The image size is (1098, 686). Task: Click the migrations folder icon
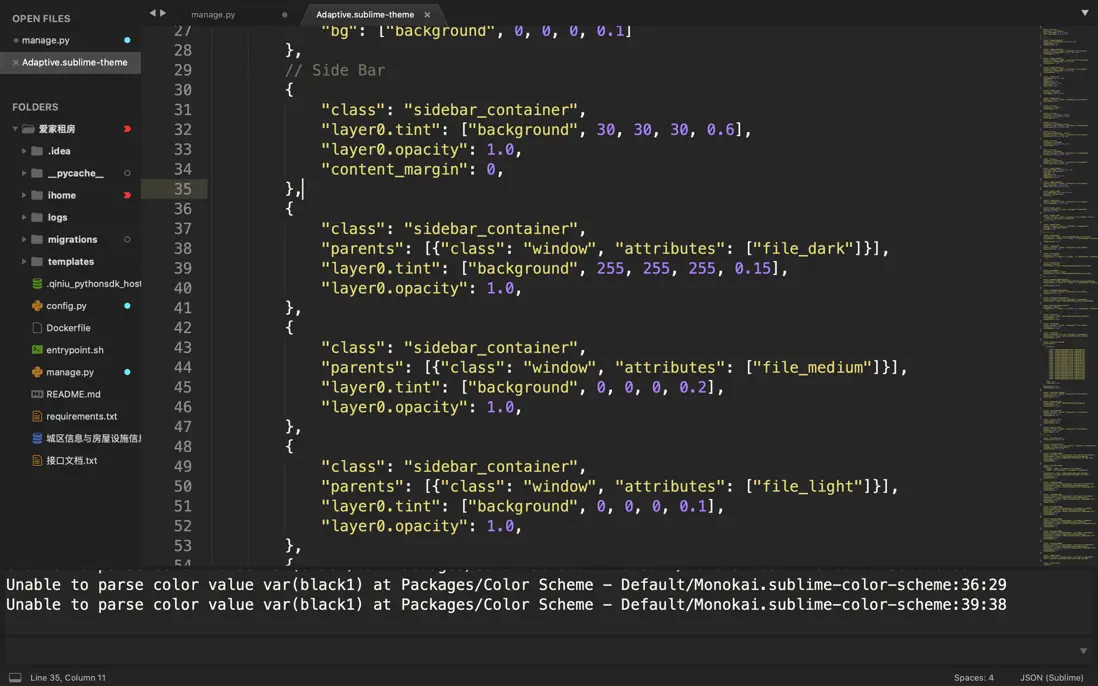[x=37, y=239]
